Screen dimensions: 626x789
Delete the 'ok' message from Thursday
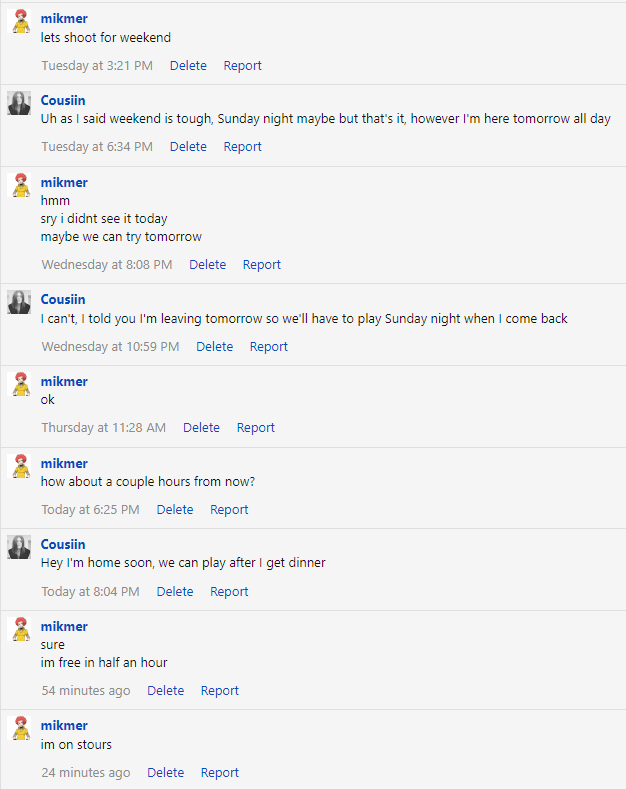[x=201, y=428]
